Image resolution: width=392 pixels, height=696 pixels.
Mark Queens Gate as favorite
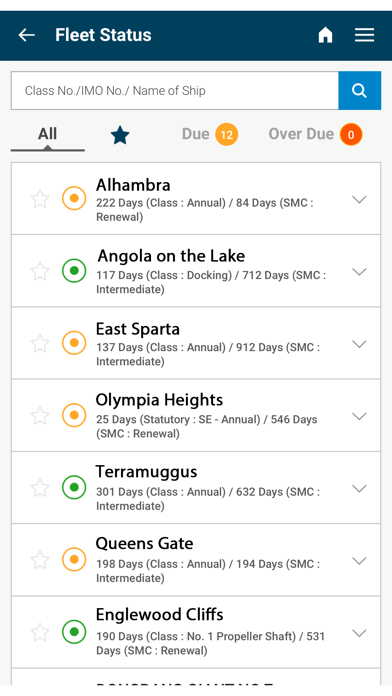pos(40,560)
